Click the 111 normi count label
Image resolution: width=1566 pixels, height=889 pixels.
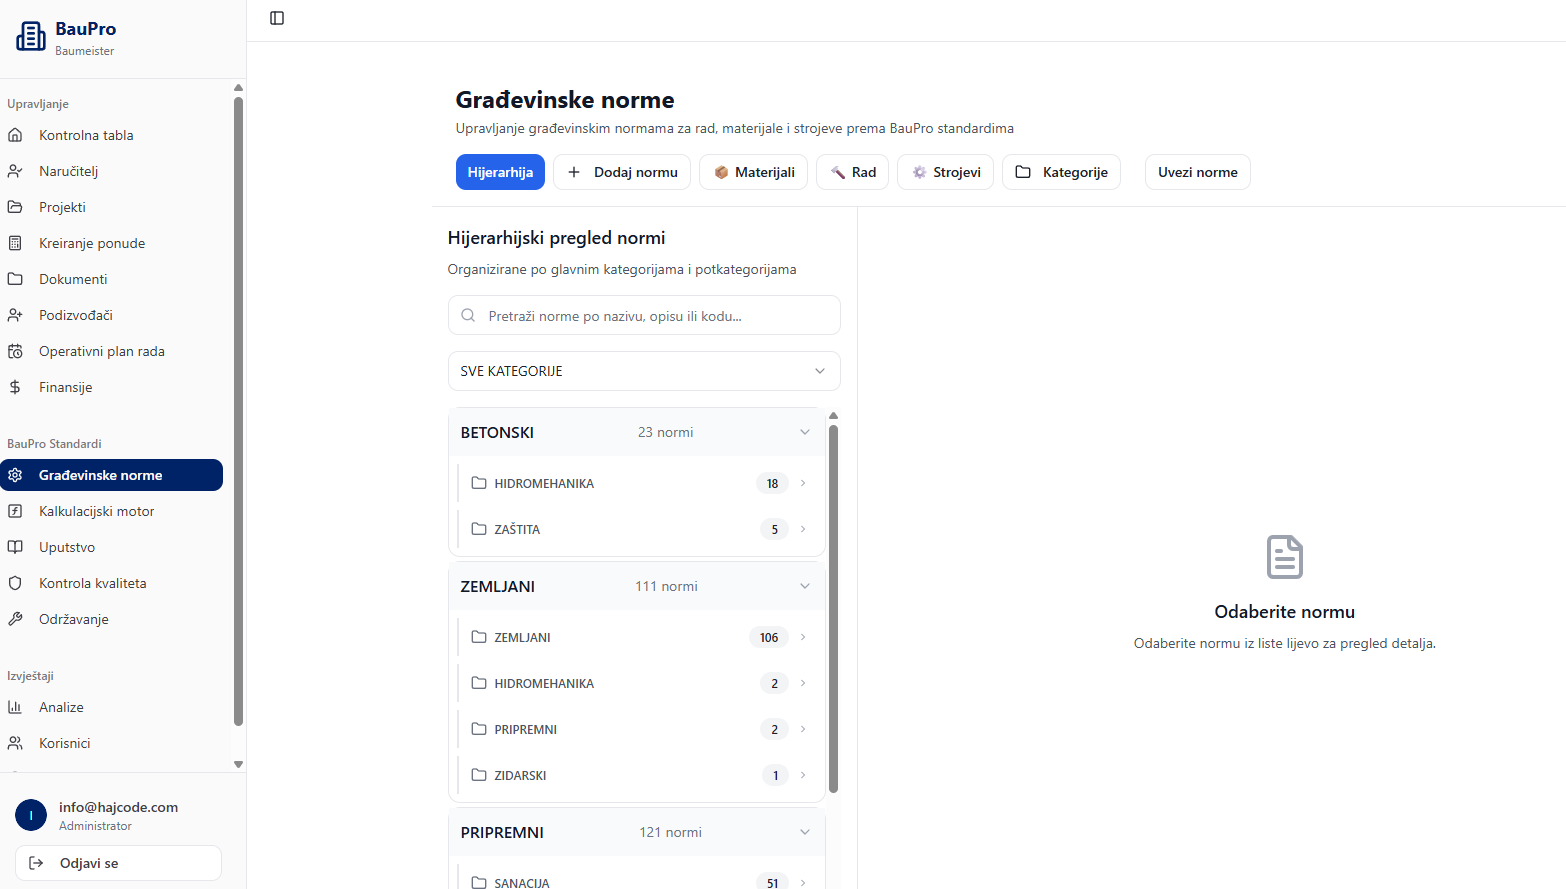(666, 586)
